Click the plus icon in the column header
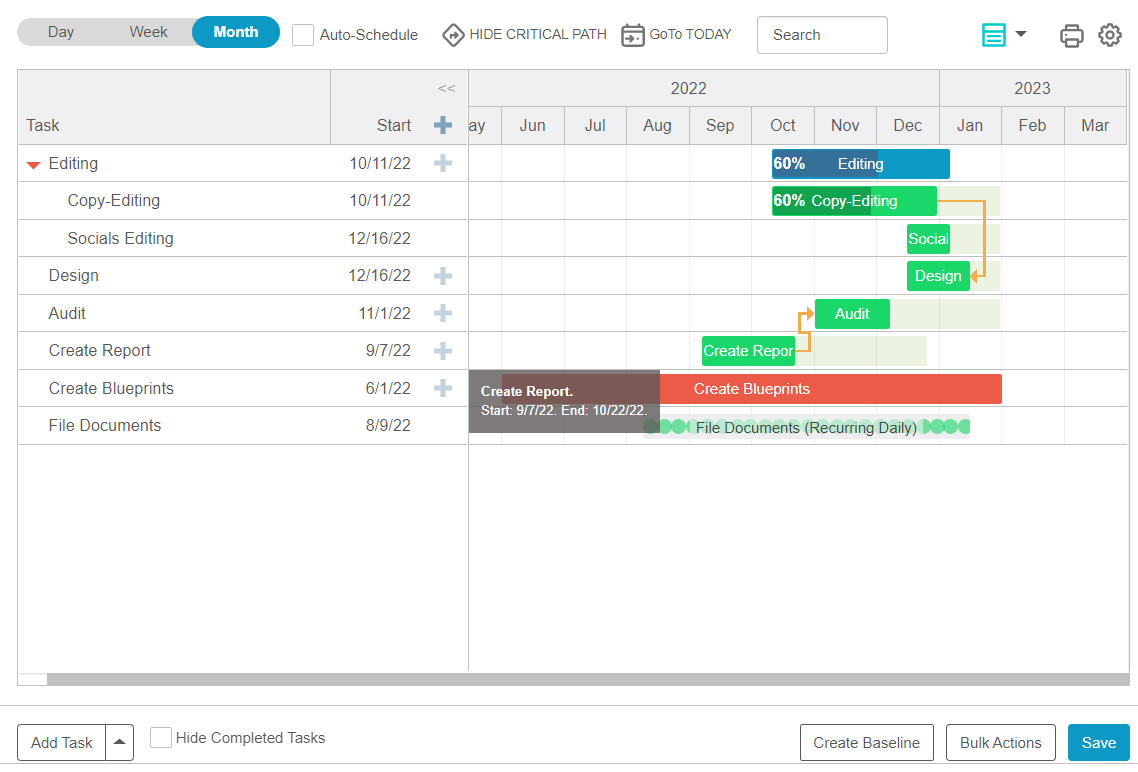 click(x=443, y=125)
